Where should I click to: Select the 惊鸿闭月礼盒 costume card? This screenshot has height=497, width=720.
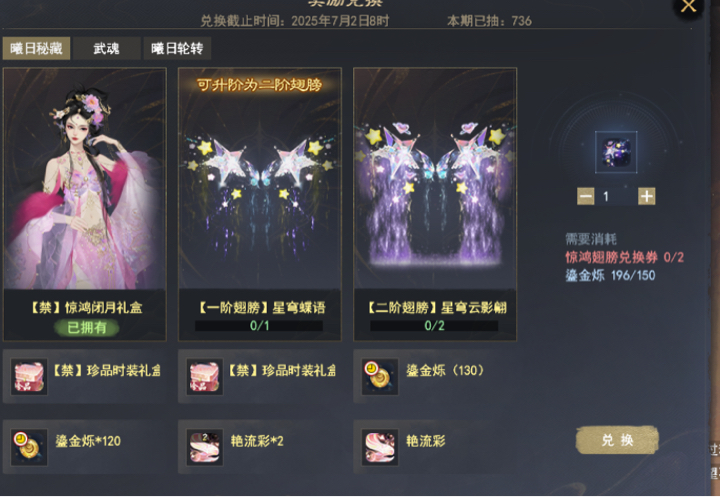click(x=84, y=204)
